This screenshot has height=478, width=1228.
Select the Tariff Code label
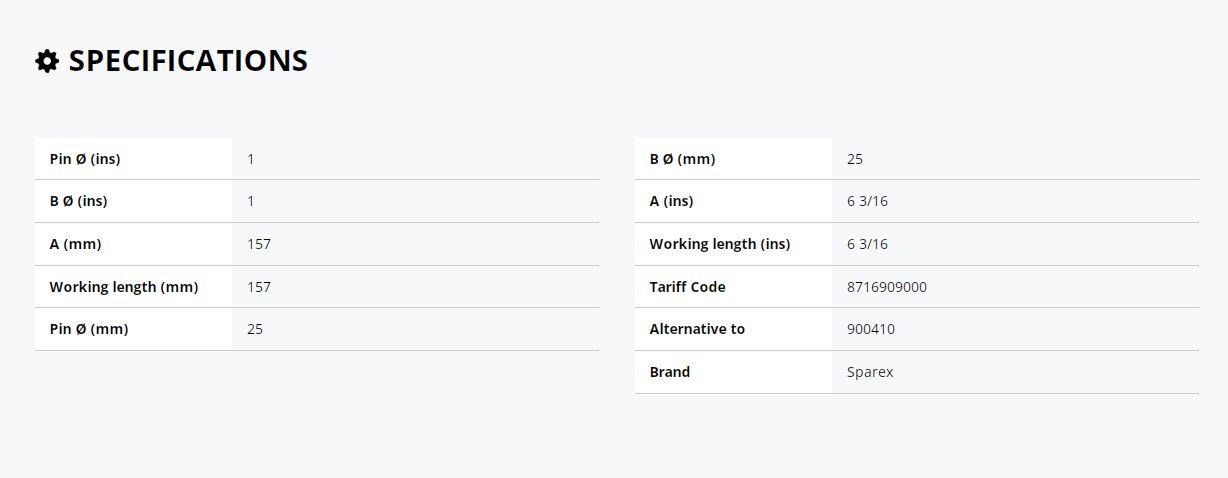coord(687,287)
